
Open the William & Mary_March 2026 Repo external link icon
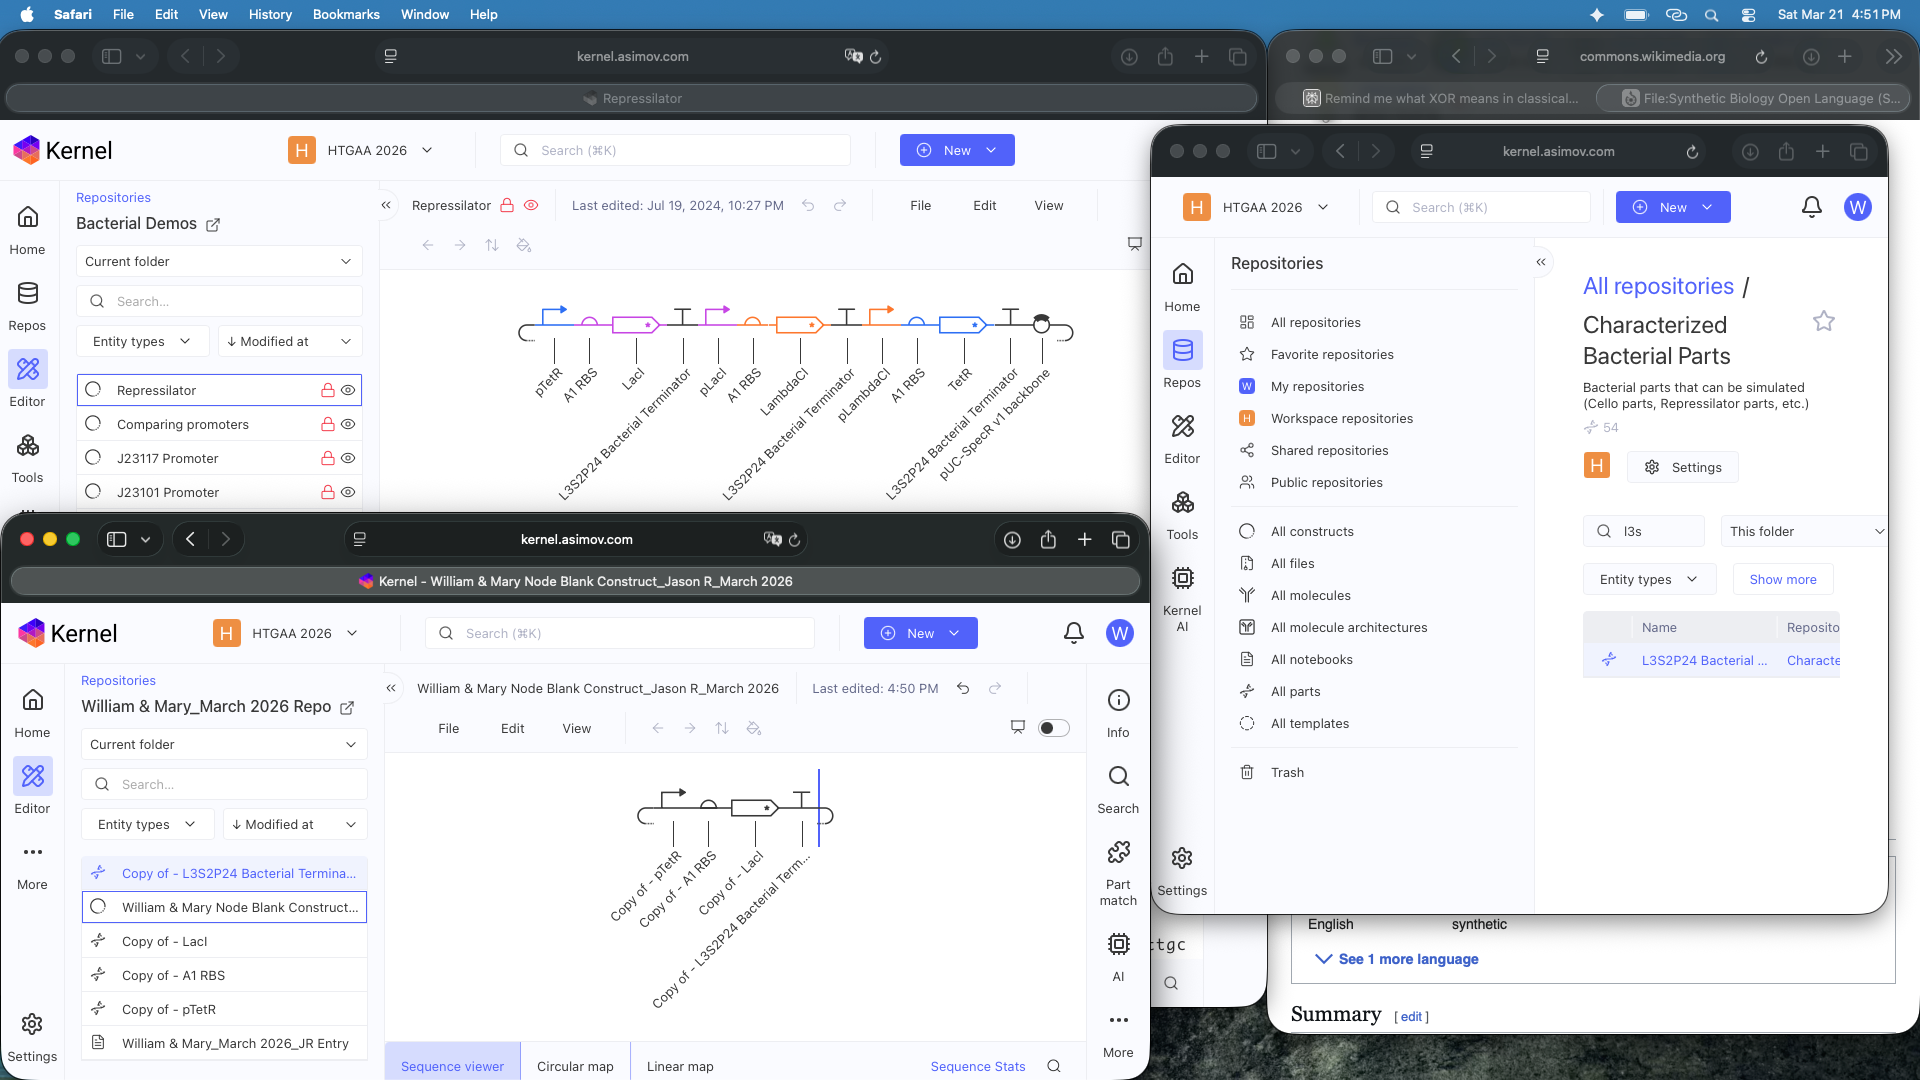tap(347, 707)
